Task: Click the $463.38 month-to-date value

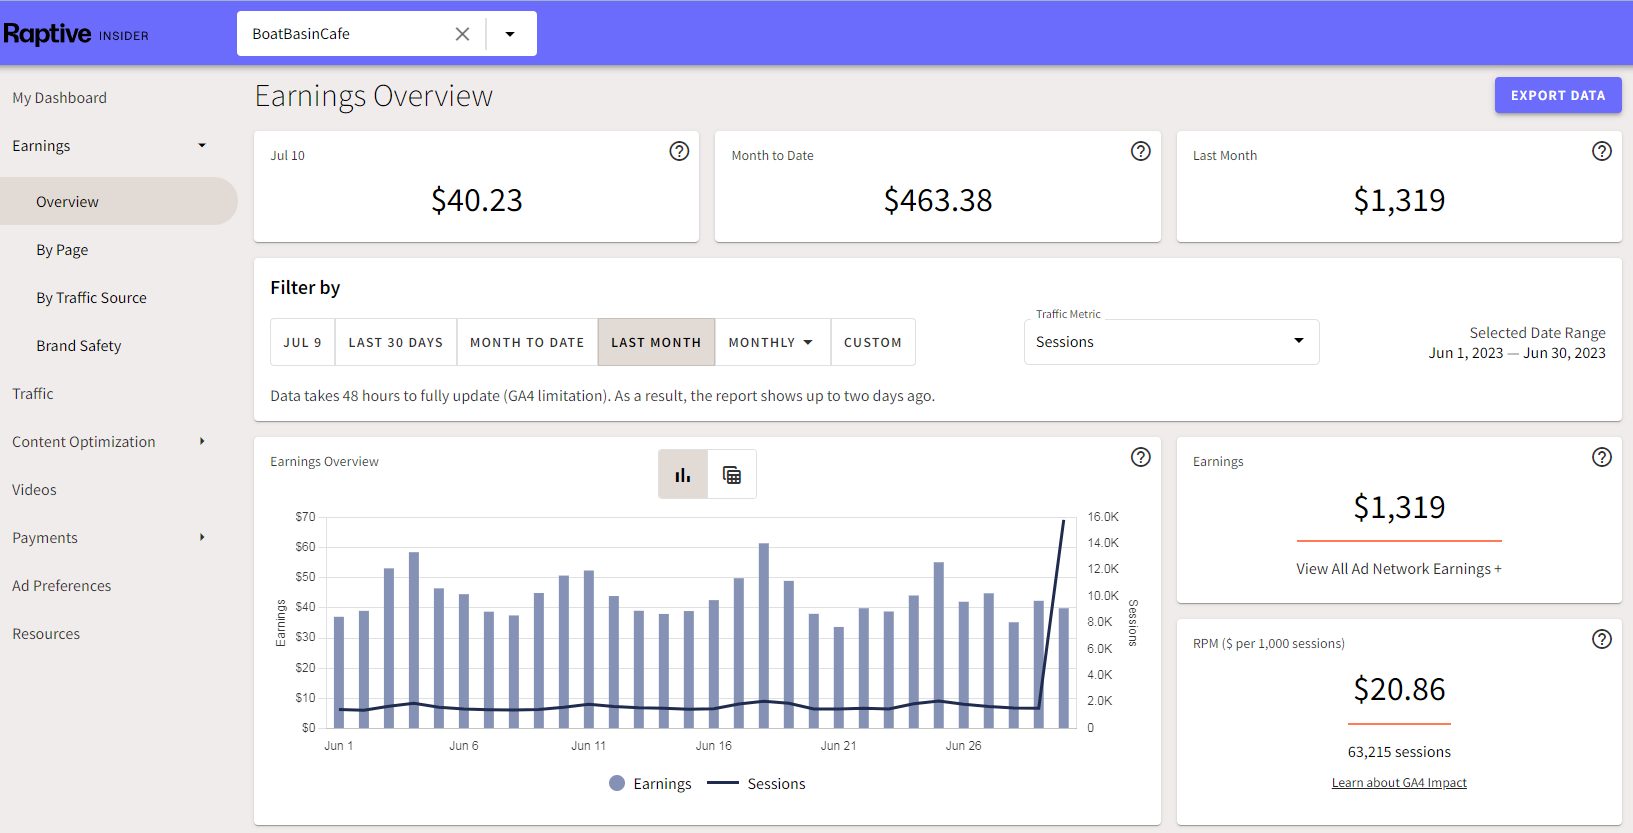Action: click(x=938, y=200)
